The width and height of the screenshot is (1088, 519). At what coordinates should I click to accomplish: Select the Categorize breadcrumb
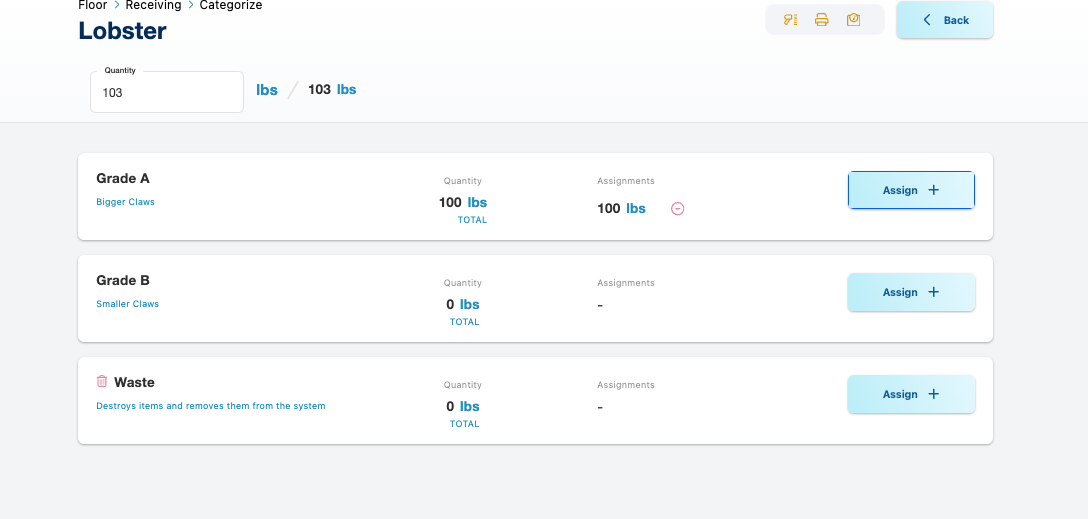231,5
